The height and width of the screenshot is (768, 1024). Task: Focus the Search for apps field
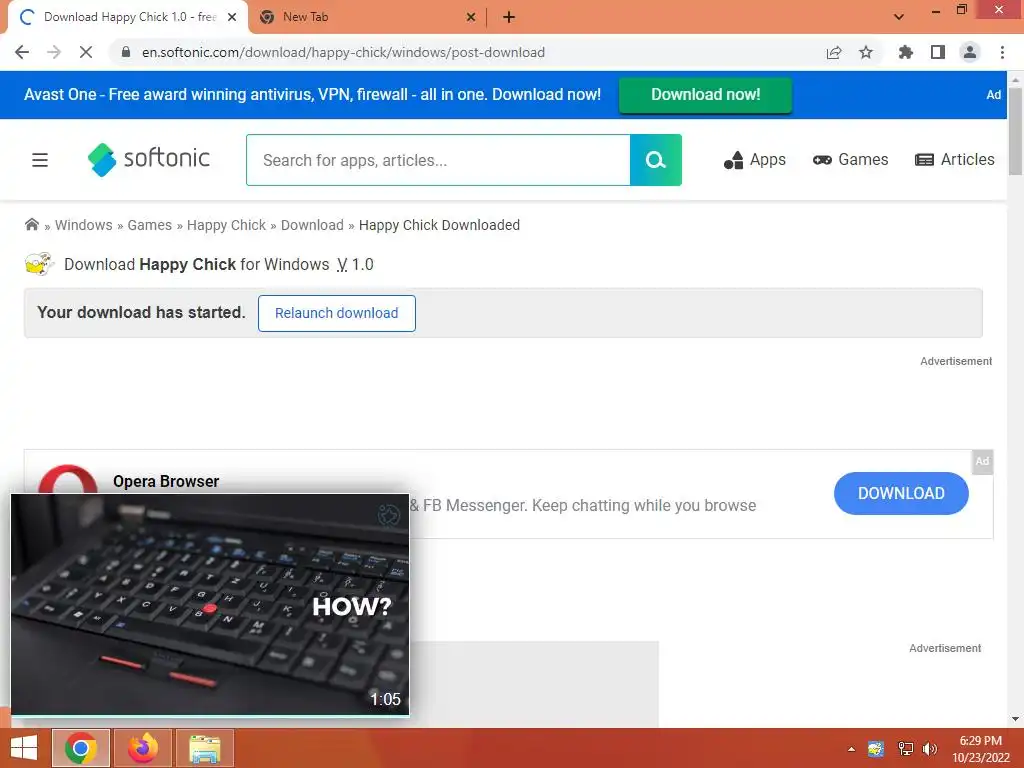point(438,160)
